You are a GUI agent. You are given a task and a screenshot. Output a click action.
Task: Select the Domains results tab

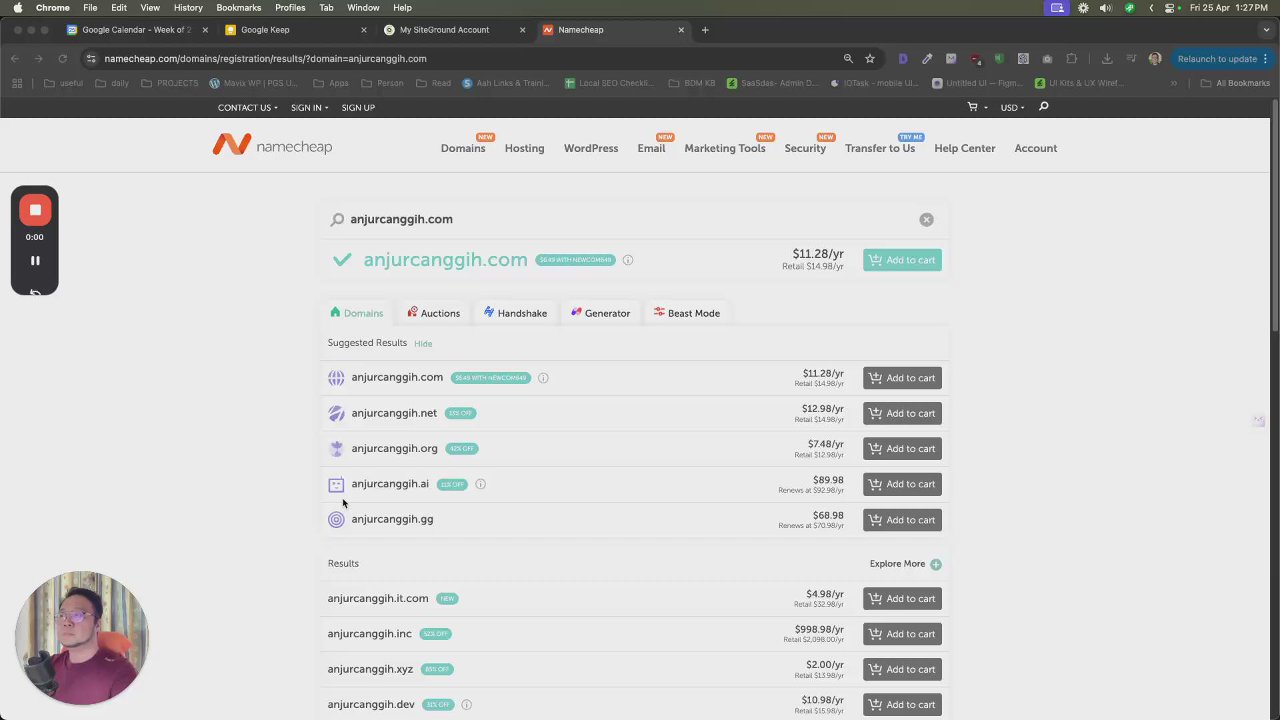click(356, 313)
